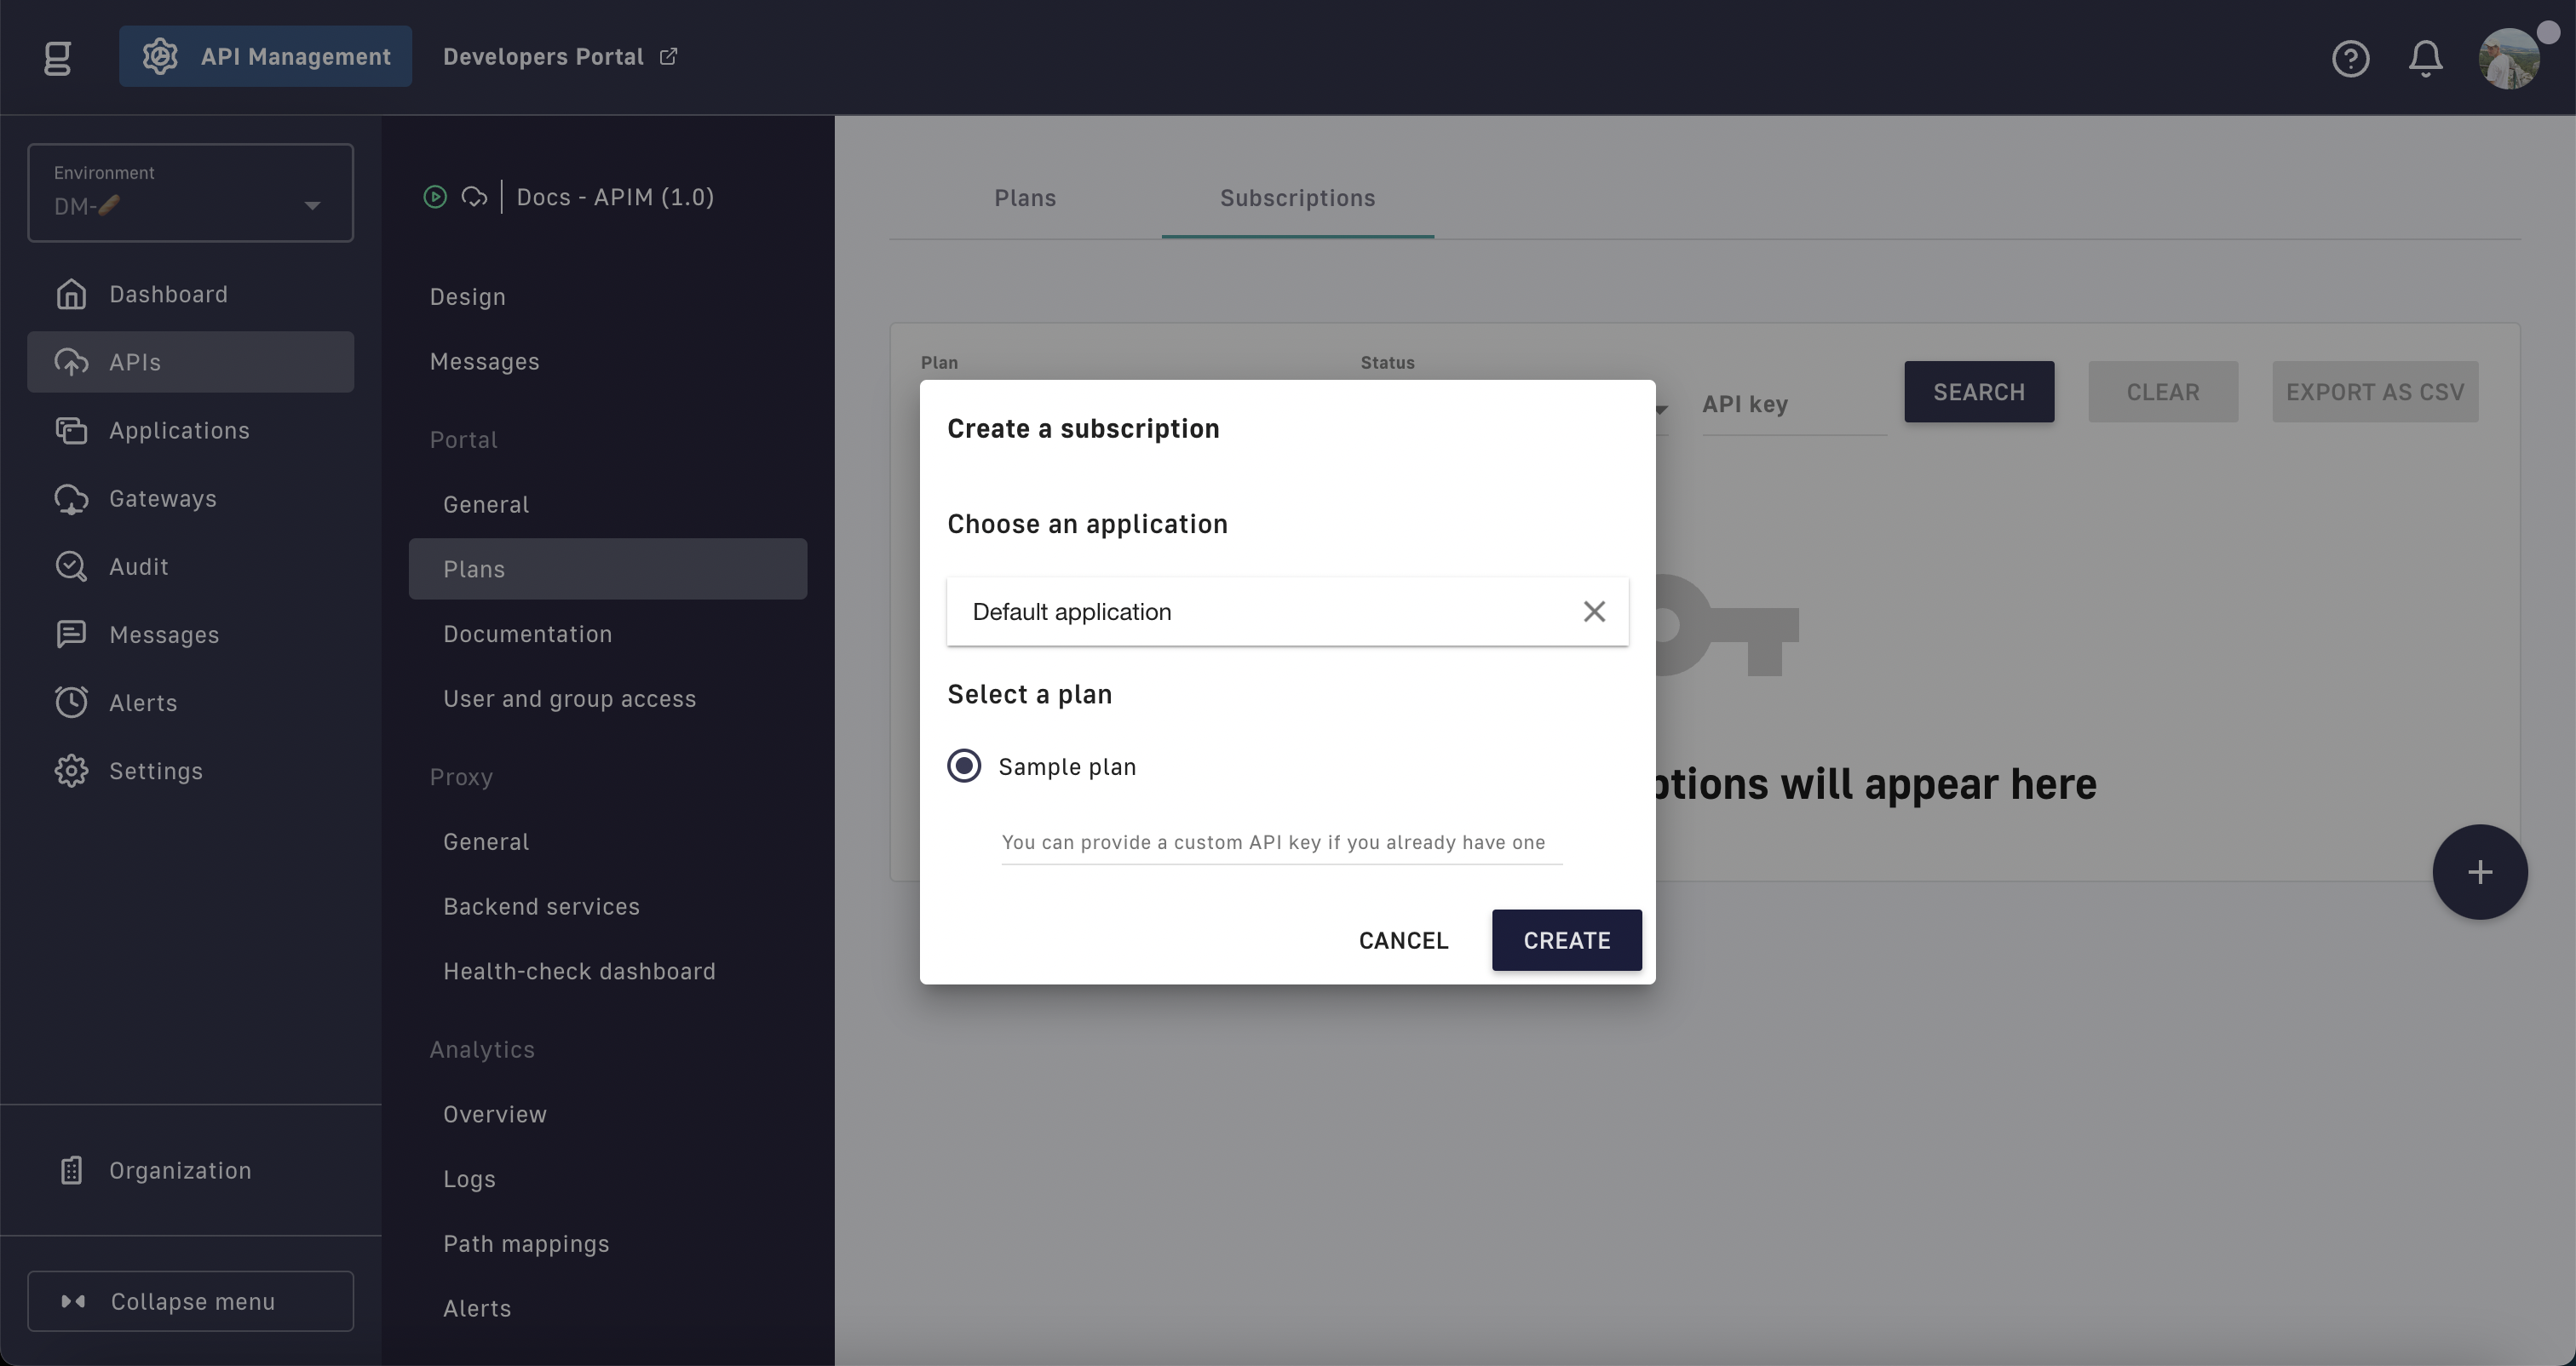Open the Alerts clock icon in main sidebar
The image size is (2576, 1366).
(71, 702)
